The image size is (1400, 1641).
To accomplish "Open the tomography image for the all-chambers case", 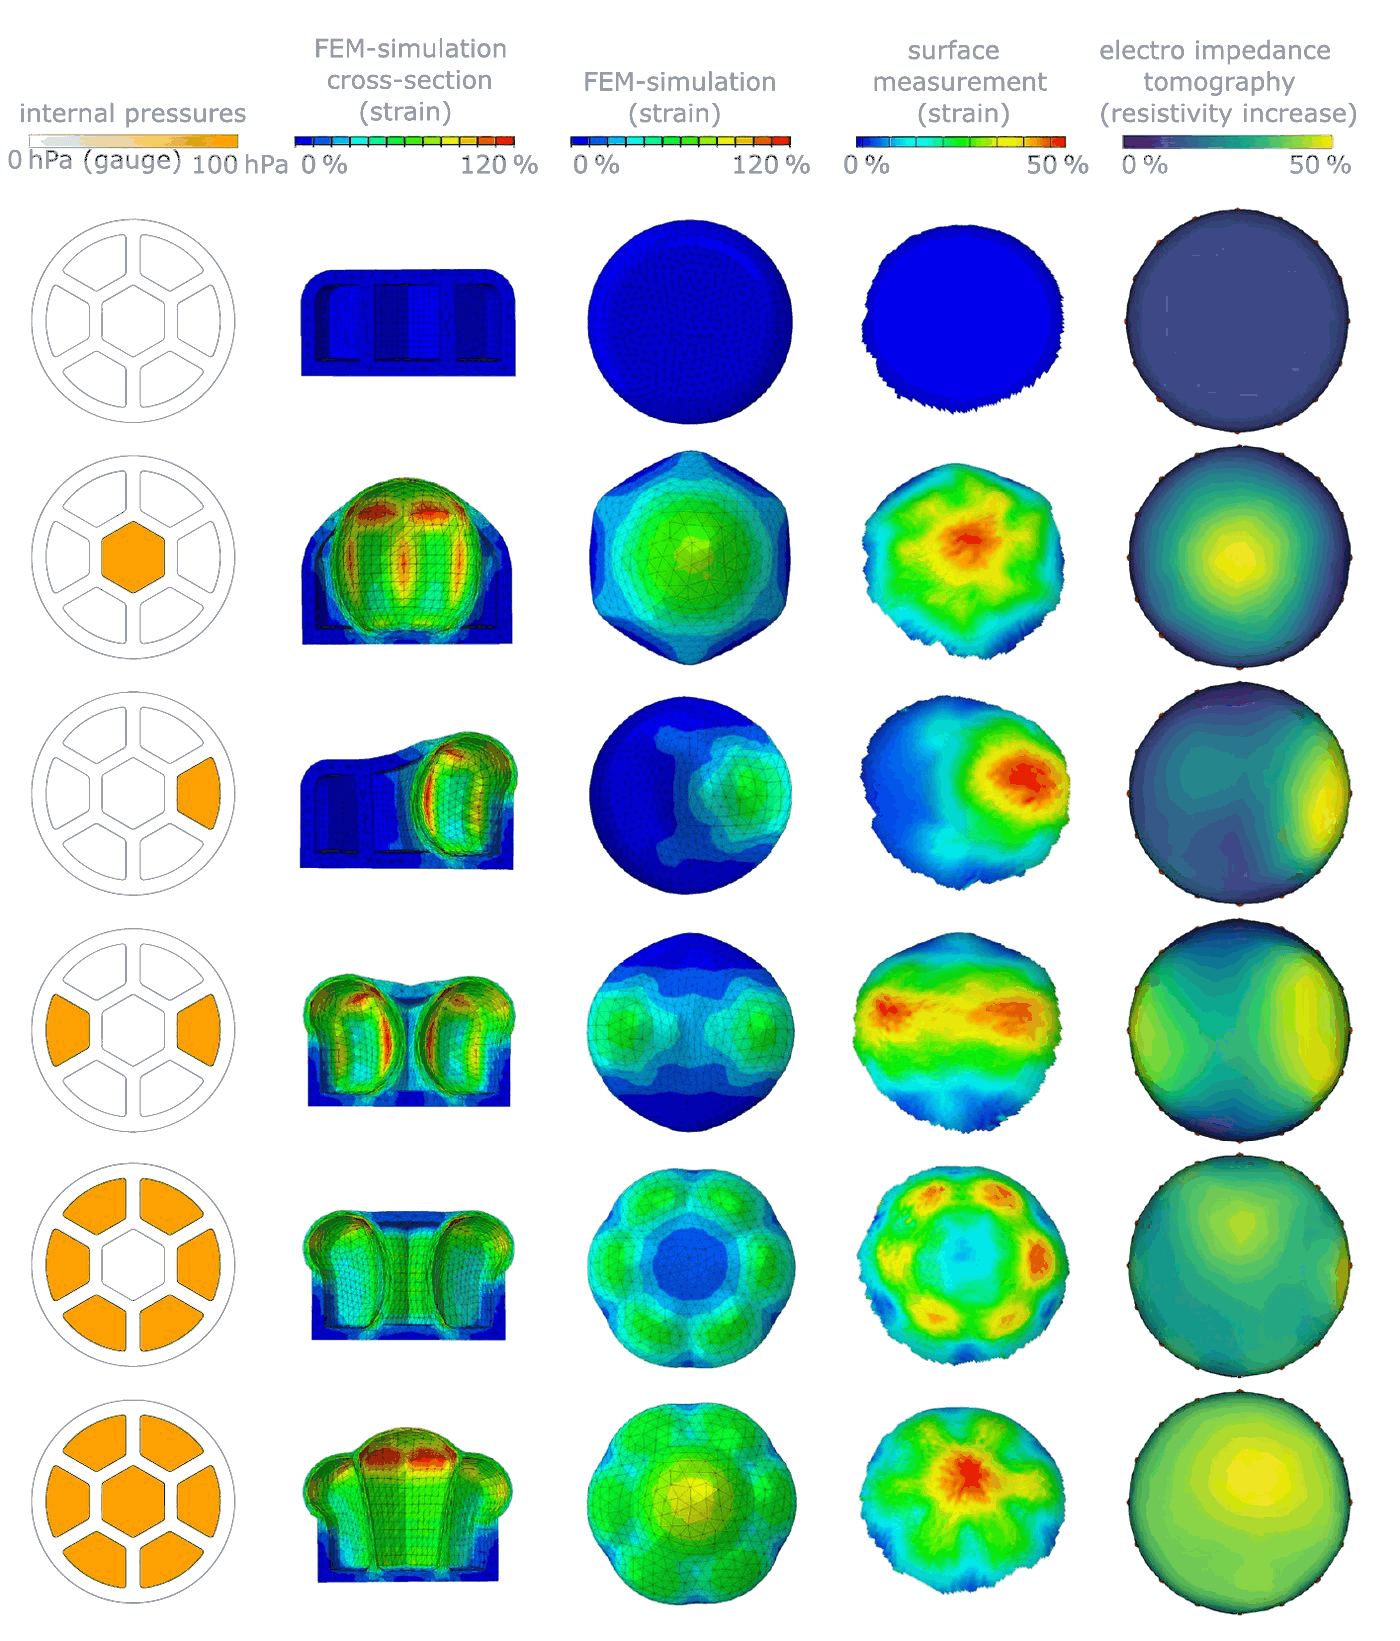I will coord(1240,1502).
